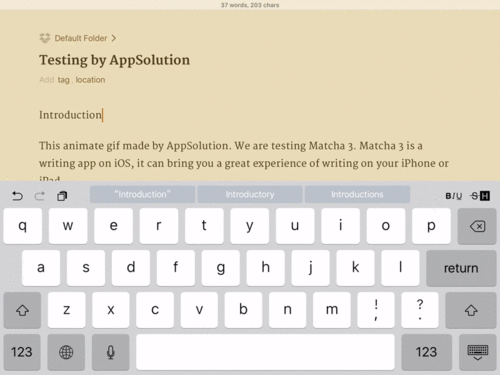The image size is (500, 375).
Task: Tap the H heading formatting icon
Action: 485,196
